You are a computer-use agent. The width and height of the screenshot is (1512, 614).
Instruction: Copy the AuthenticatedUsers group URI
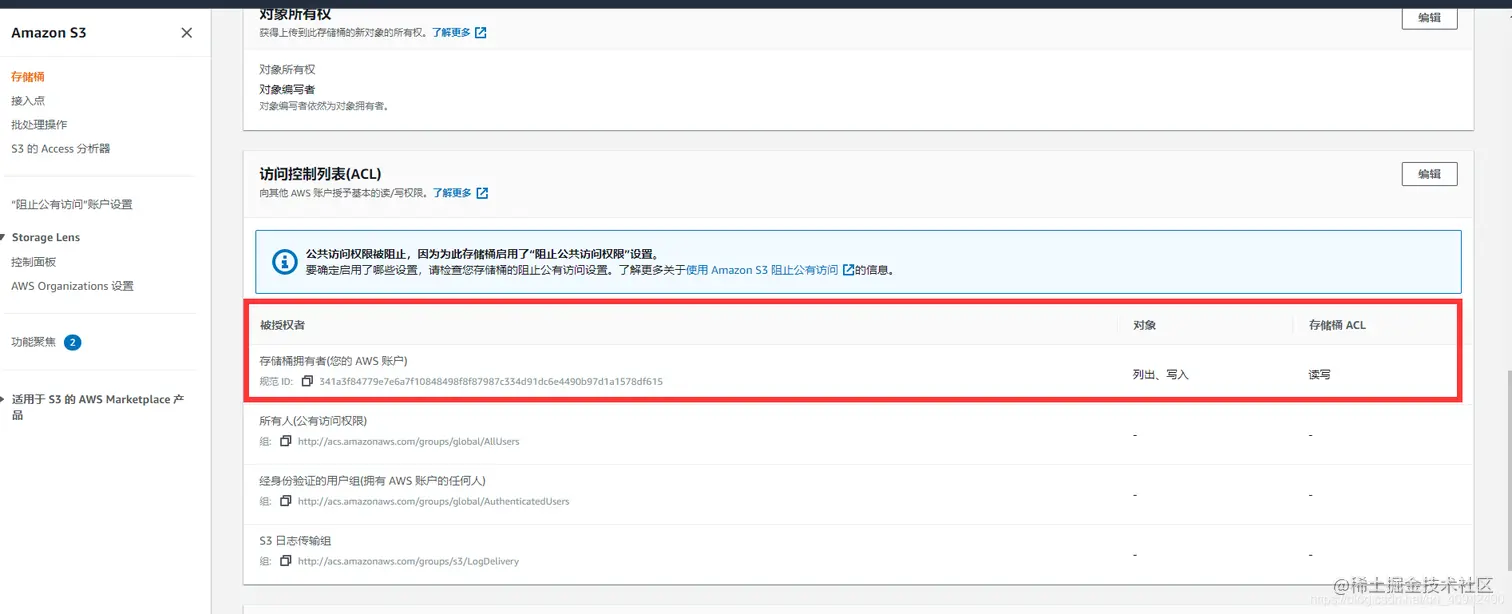pos(286,501)
